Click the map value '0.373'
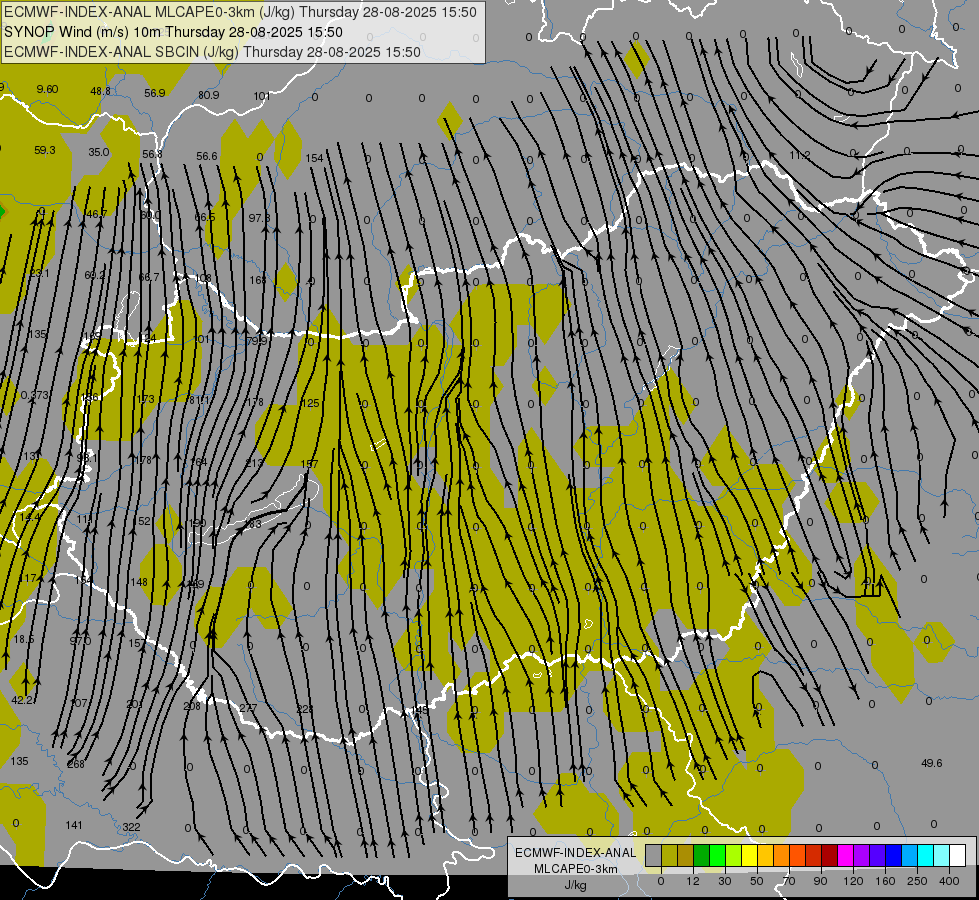 34,395
